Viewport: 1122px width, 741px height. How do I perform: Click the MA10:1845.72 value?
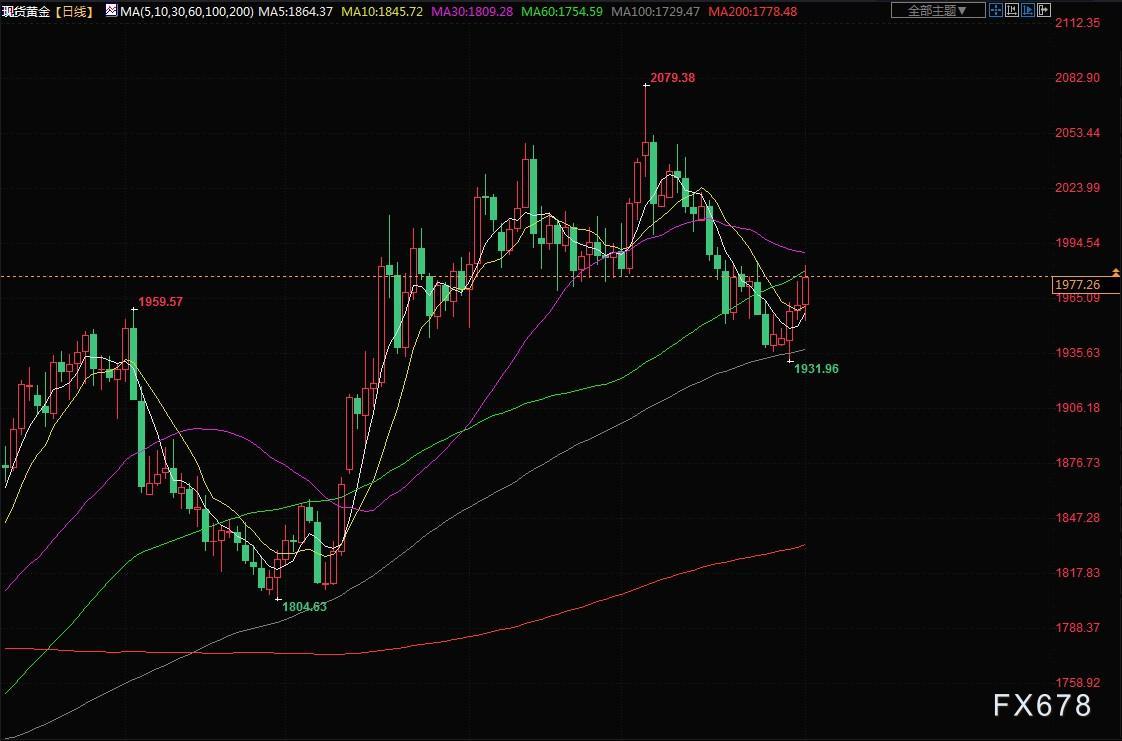(382, 11)
